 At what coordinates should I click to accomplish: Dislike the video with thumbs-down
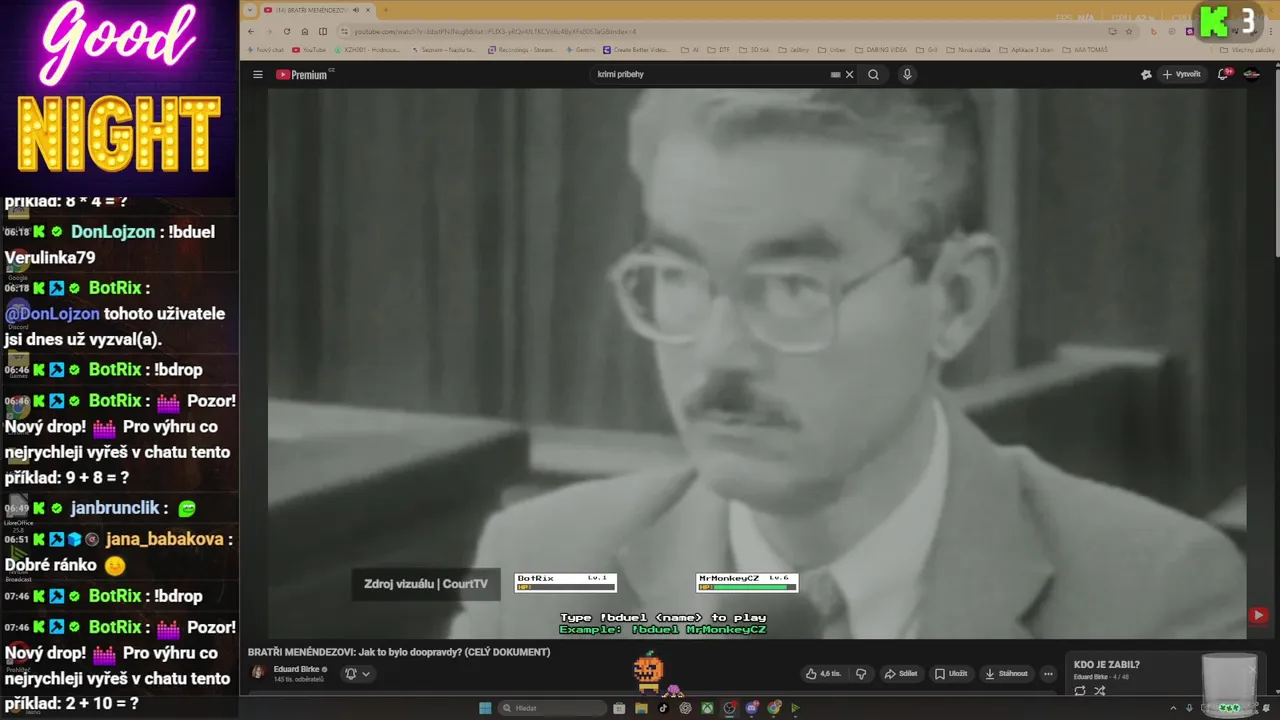pos(861,674)
